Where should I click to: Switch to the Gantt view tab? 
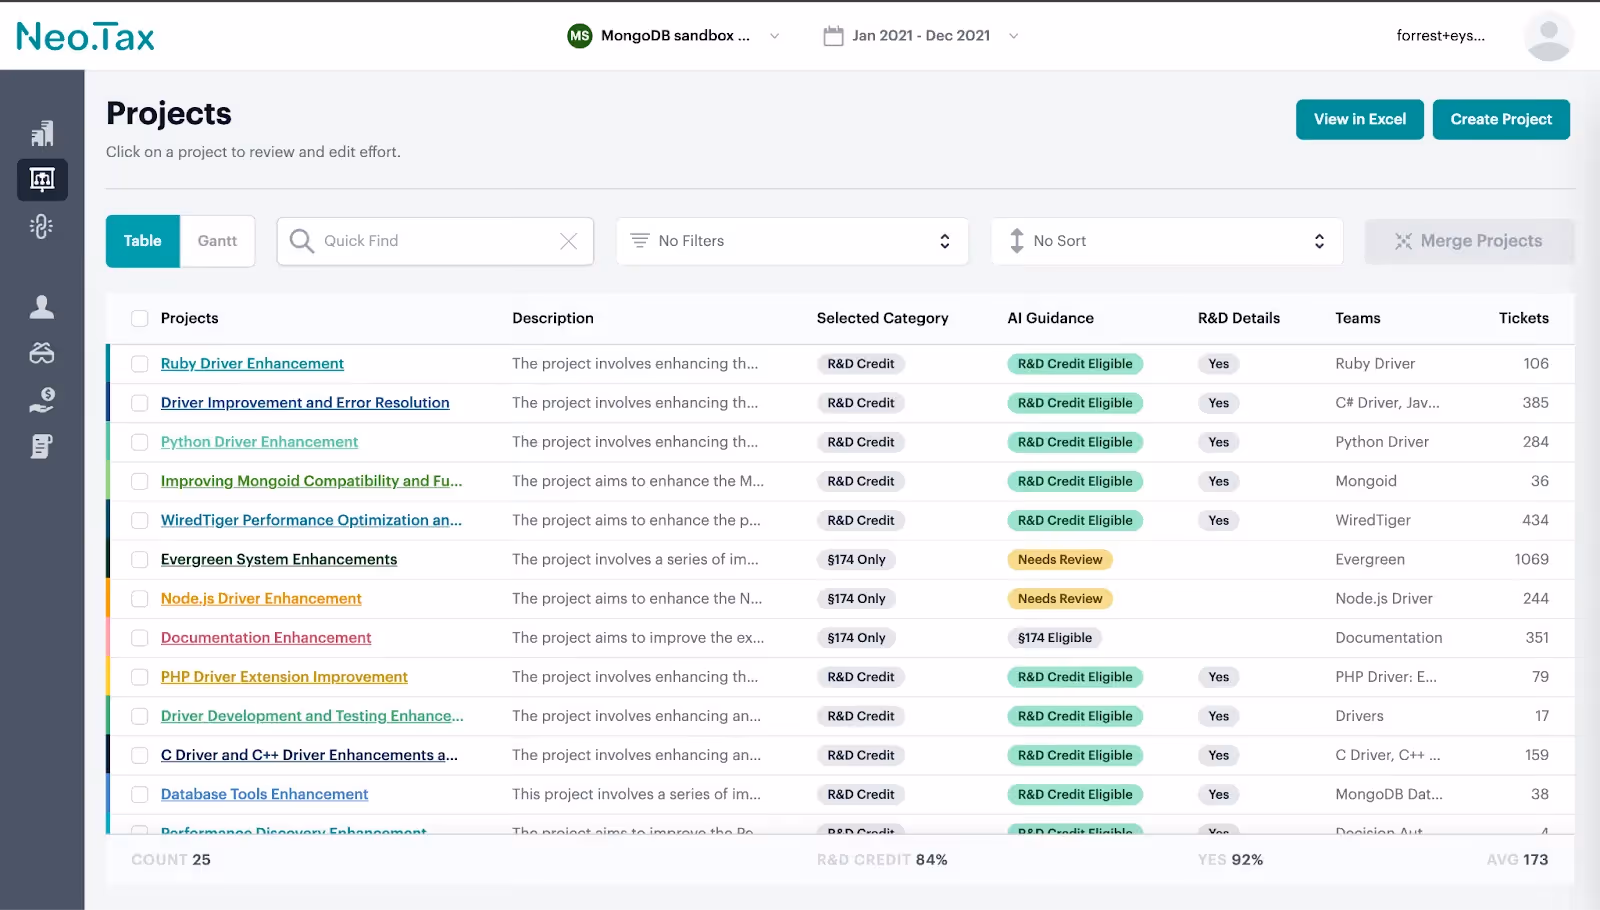pyautogui.click(x=217, y=241)
